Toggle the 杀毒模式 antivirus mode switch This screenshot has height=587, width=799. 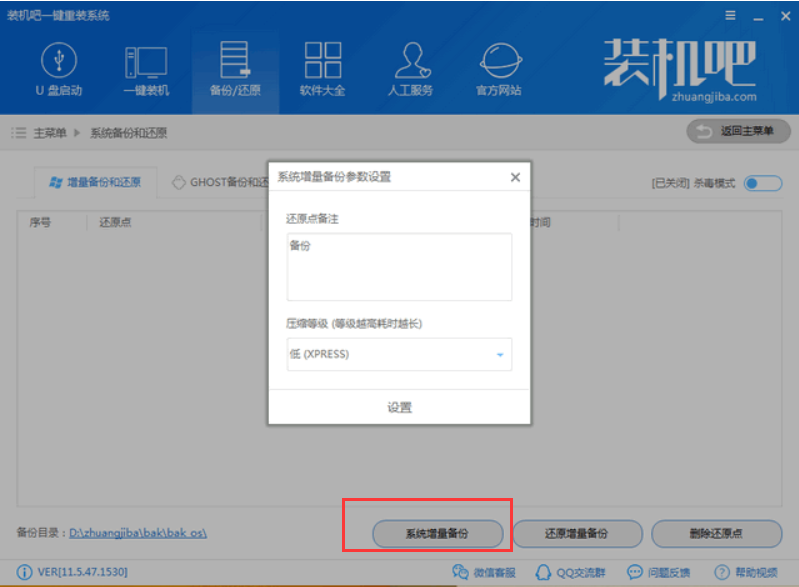(762, 183)
